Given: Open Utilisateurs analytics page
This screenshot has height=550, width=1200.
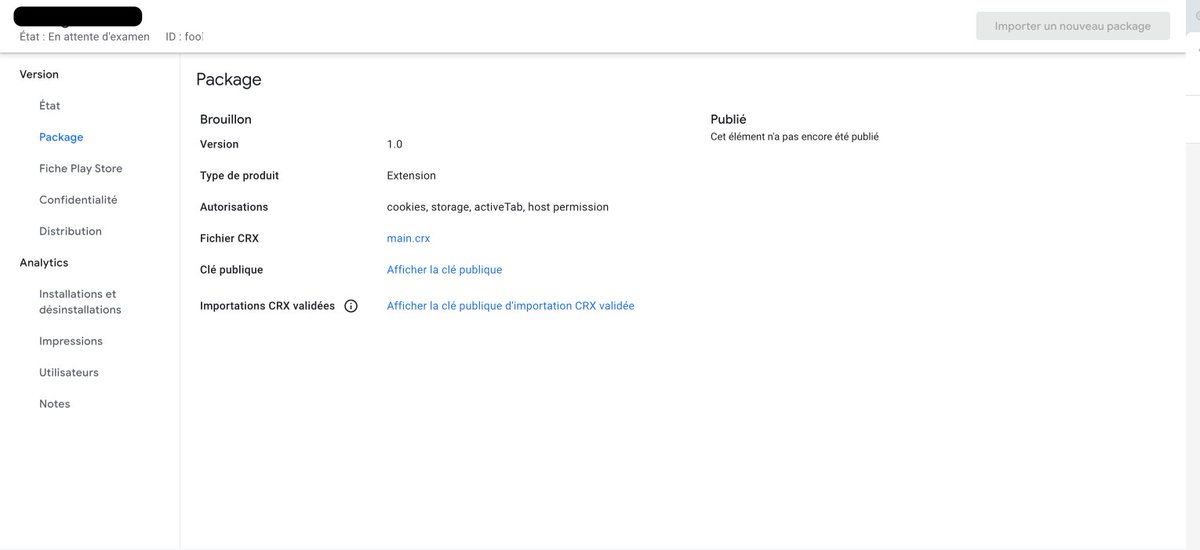Looking at the screenshot, I should pyautogui.click(x=69, y=372).
